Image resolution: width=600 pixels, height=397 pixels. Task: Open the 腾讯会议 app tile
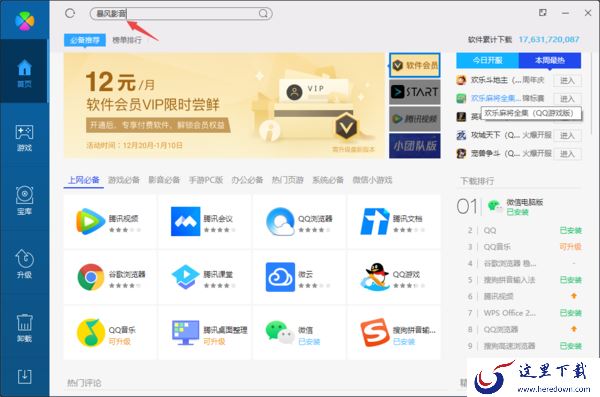coord(205,221)
